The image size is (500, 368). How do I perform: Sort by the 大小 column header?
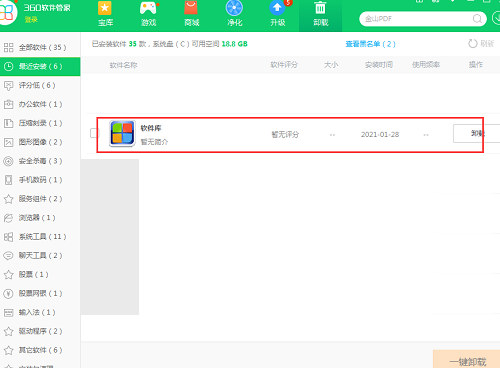(x=331, y=65)
